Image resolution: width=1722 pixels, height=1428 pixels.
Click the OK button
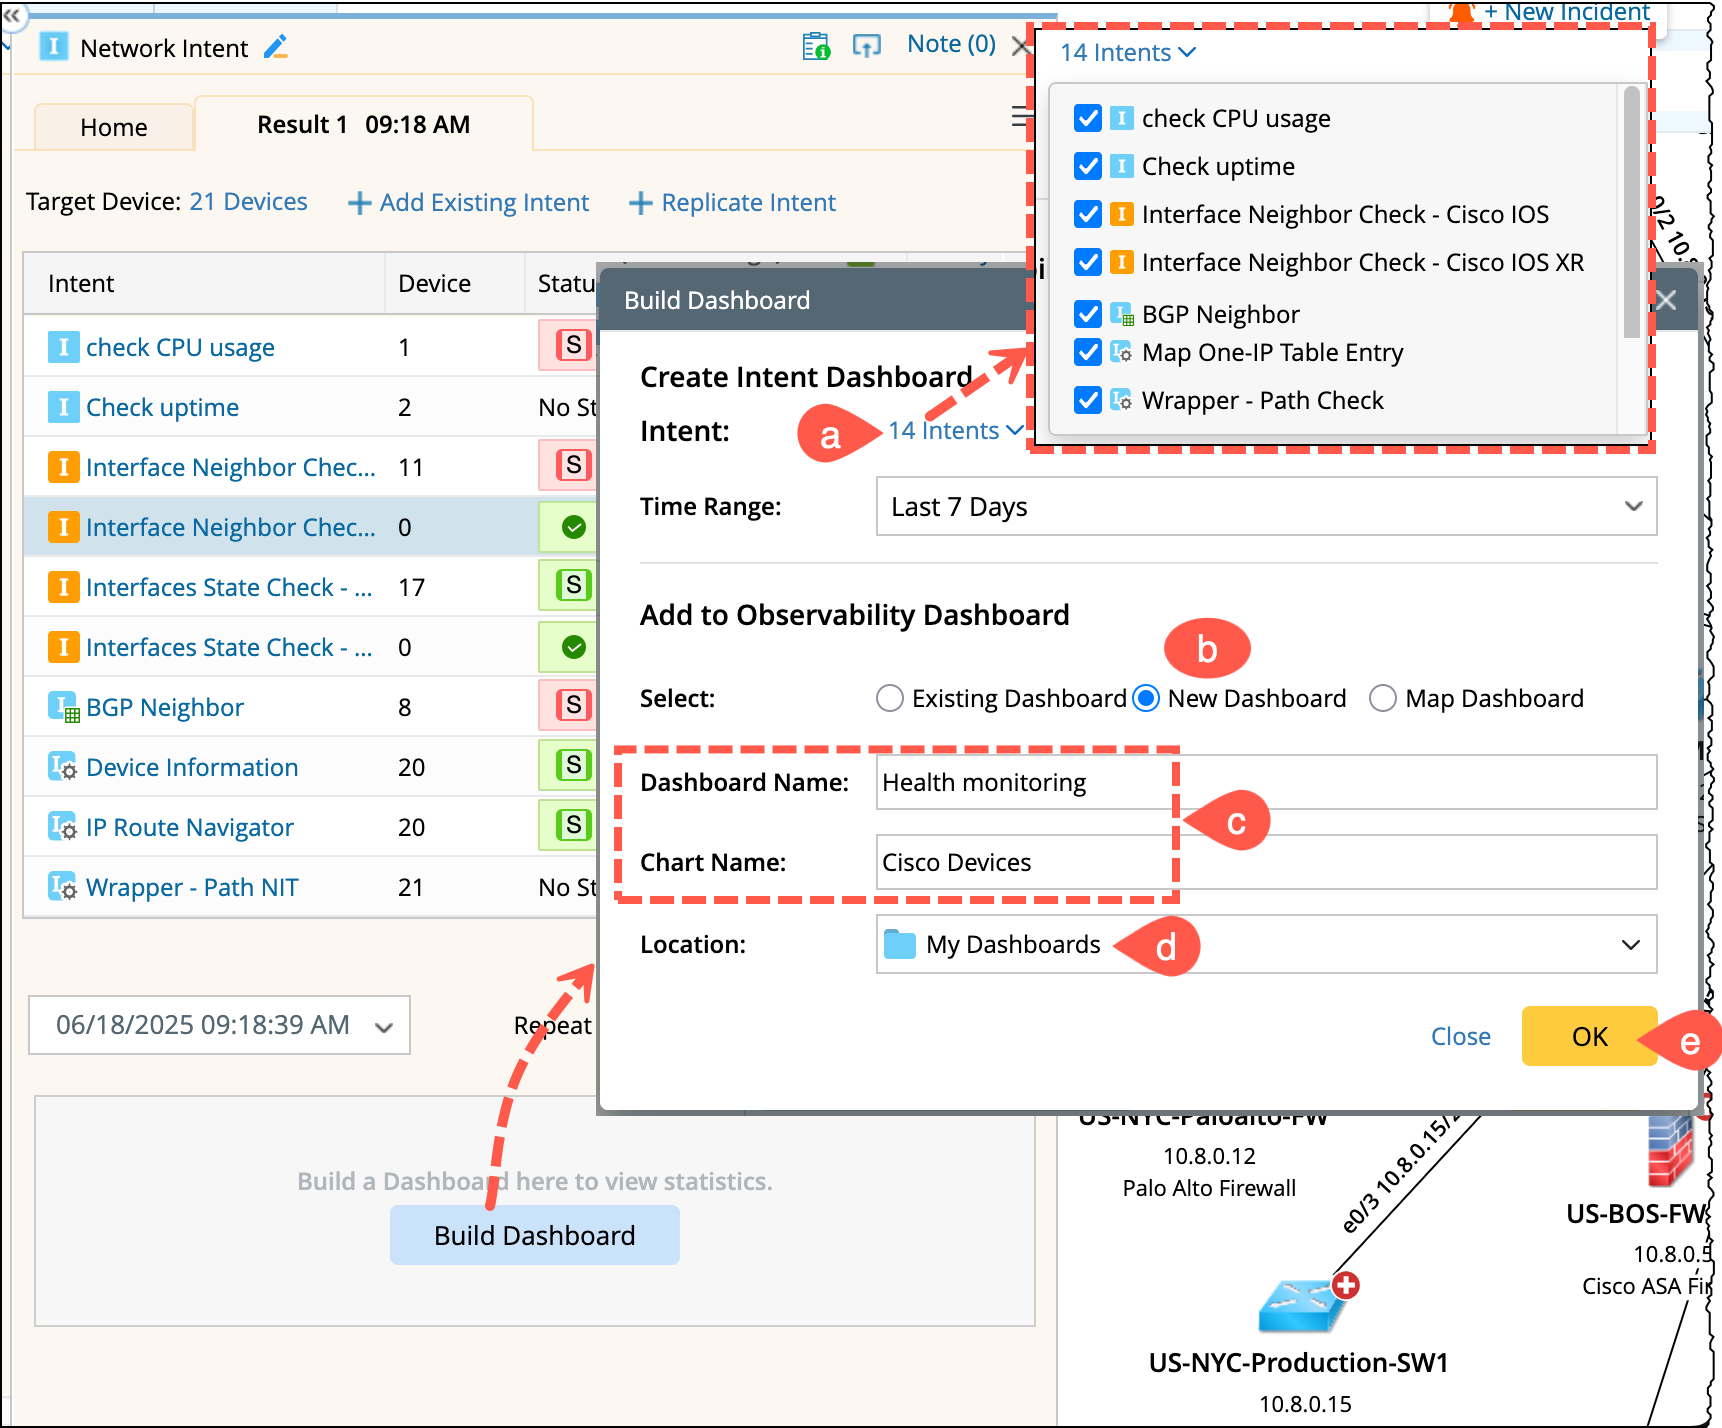tap(1589, 1036)
